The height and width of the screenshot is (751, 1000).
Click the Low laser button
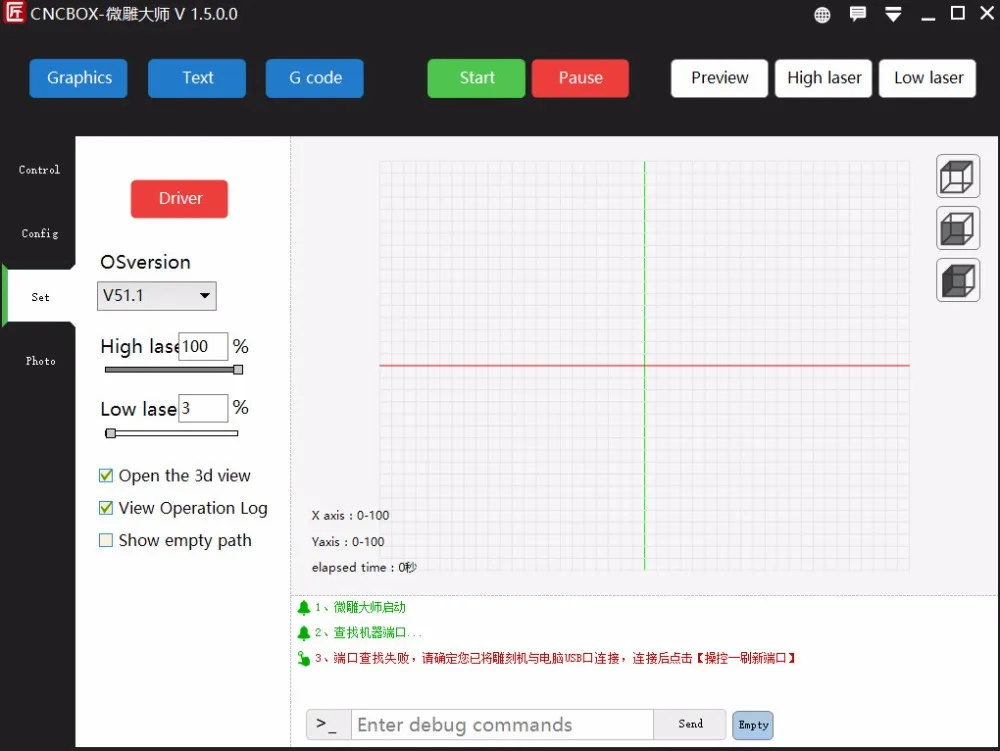927,78
